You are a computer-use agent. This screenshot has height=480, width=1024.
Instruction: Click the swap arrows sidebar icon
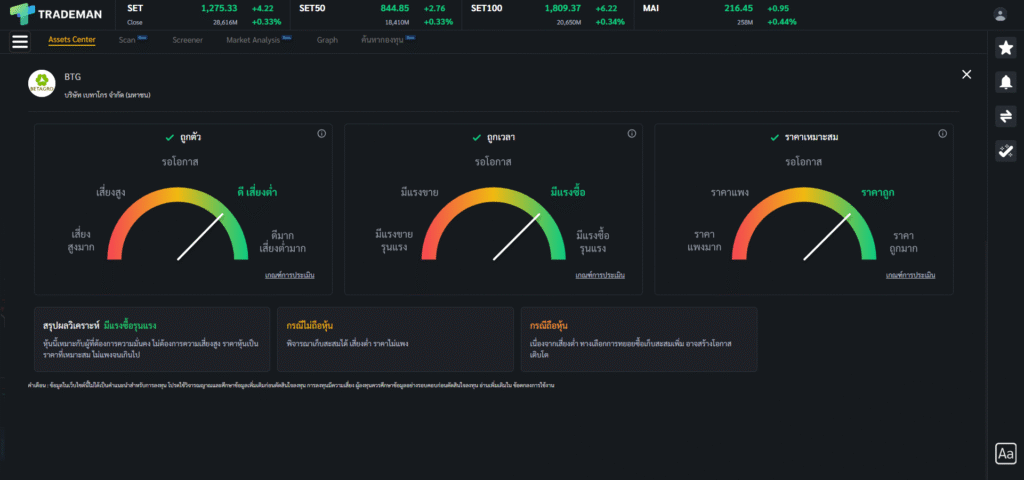[x=1006, y=117]
